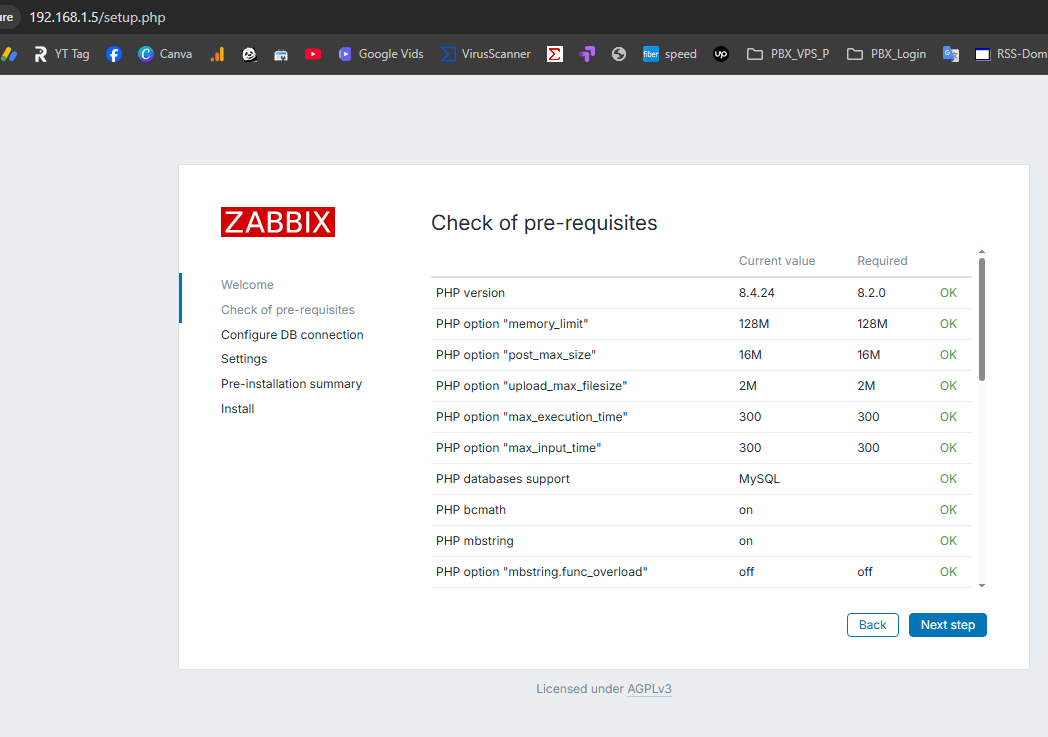This screenshot has width=1048, height=737.
Task: Click the "mbstring.func_overload" option label
Action: point(541,572)
